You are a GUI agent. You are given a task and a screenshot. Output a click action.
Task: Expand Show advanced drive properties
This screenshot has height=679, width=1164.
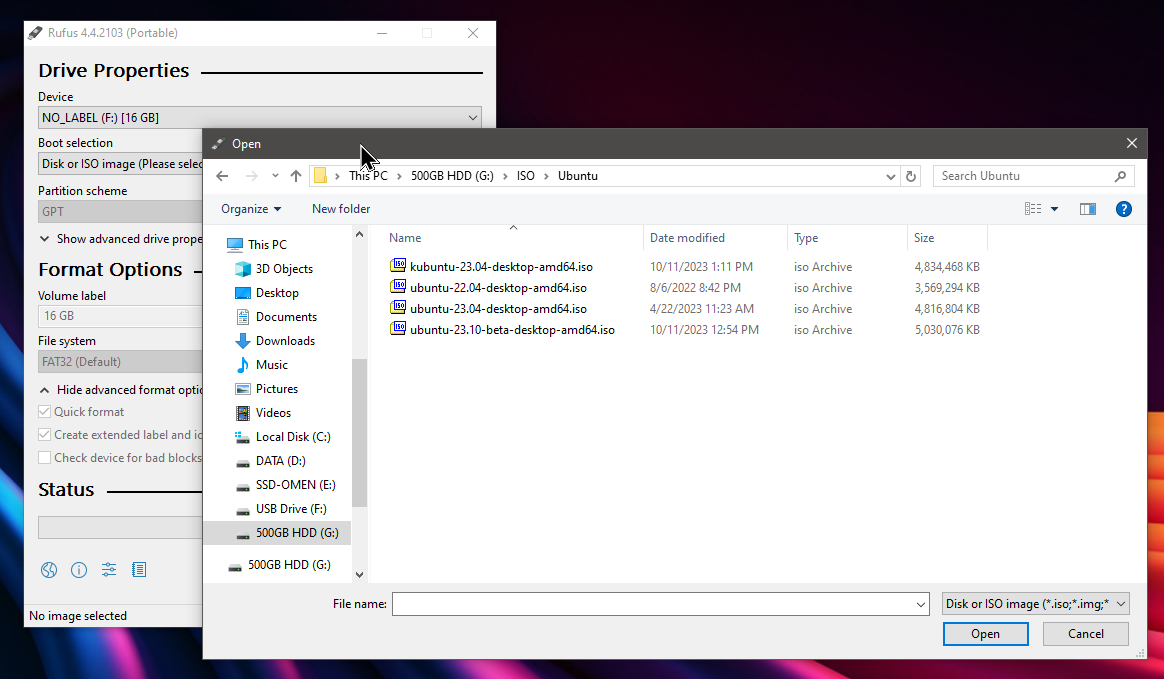(45, 239)
